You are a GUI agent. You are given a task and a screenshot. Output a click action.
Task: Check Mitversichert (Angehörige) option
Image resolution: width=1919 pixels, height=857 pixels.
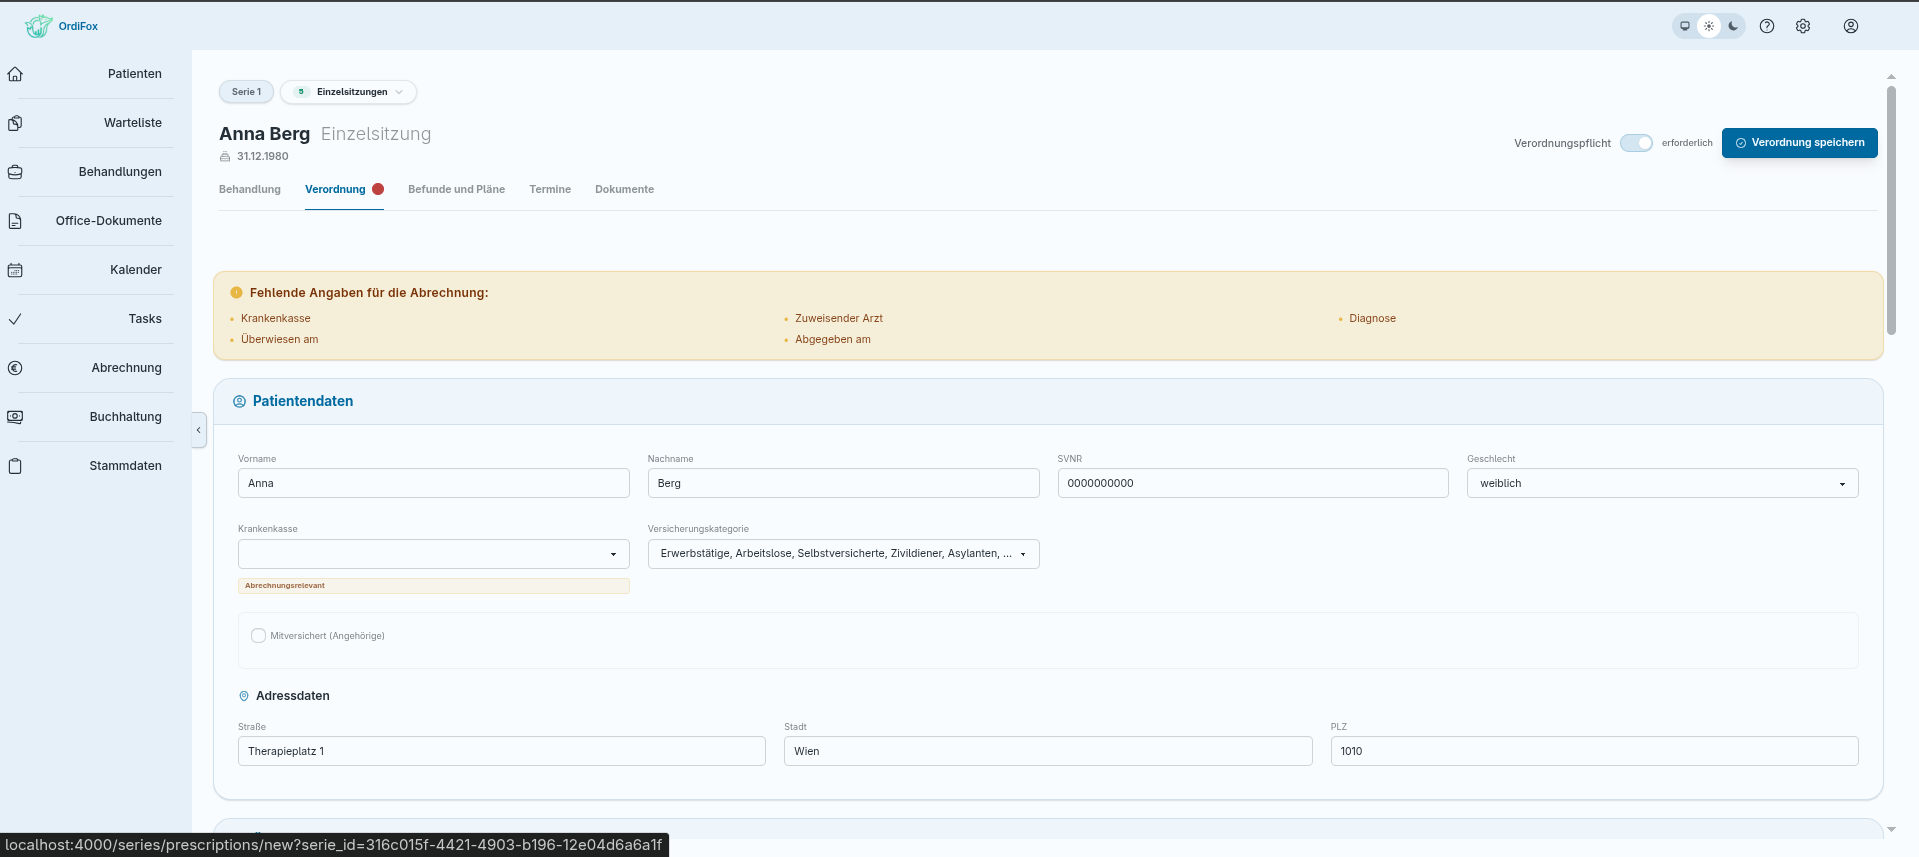[258, 636]
